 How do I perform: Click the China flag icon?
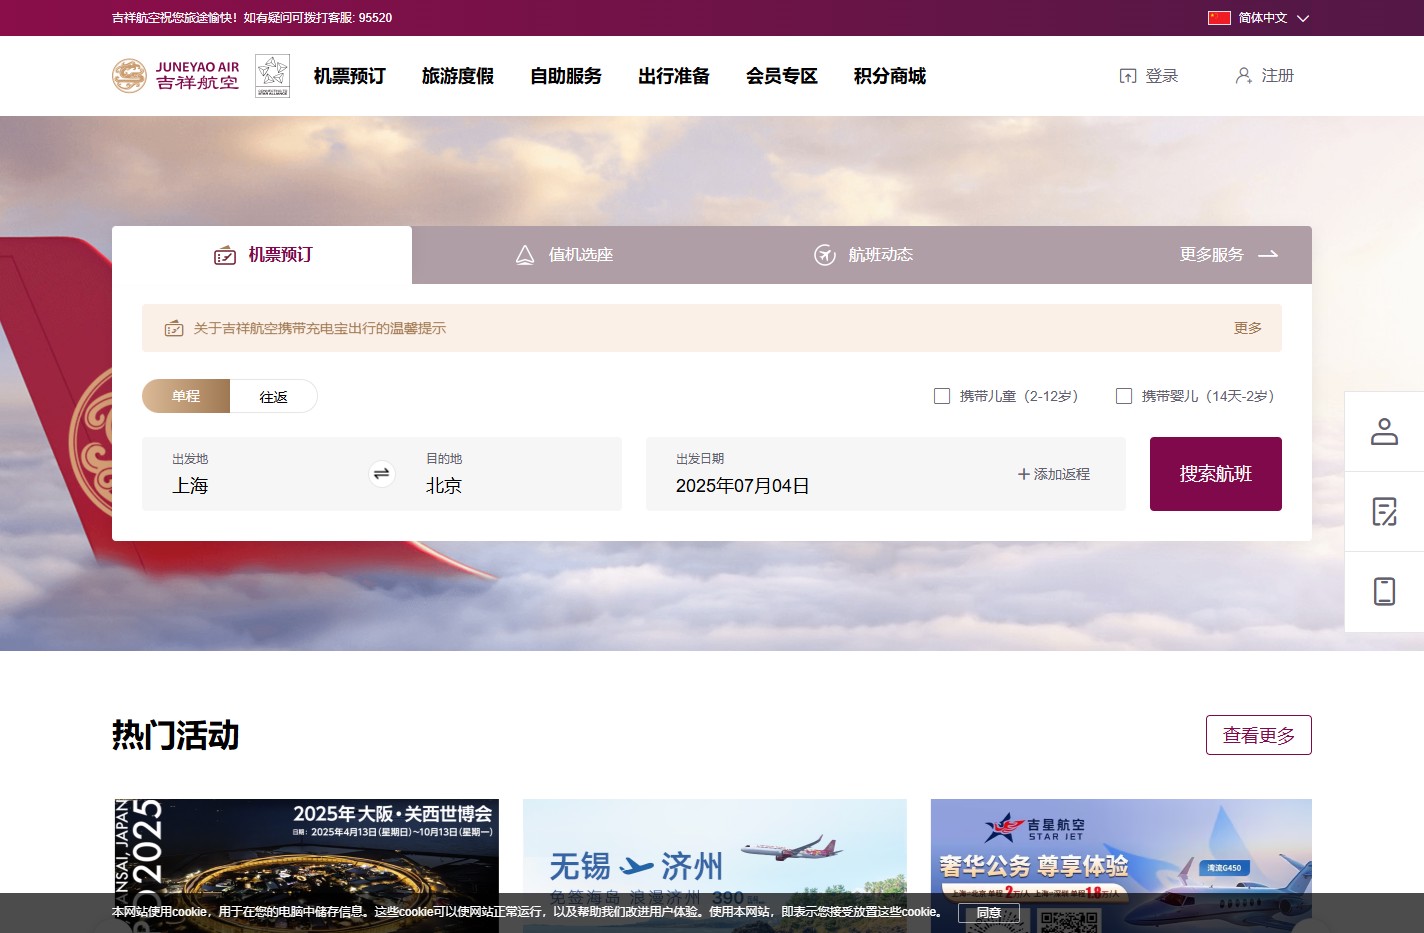point(1219,18)
